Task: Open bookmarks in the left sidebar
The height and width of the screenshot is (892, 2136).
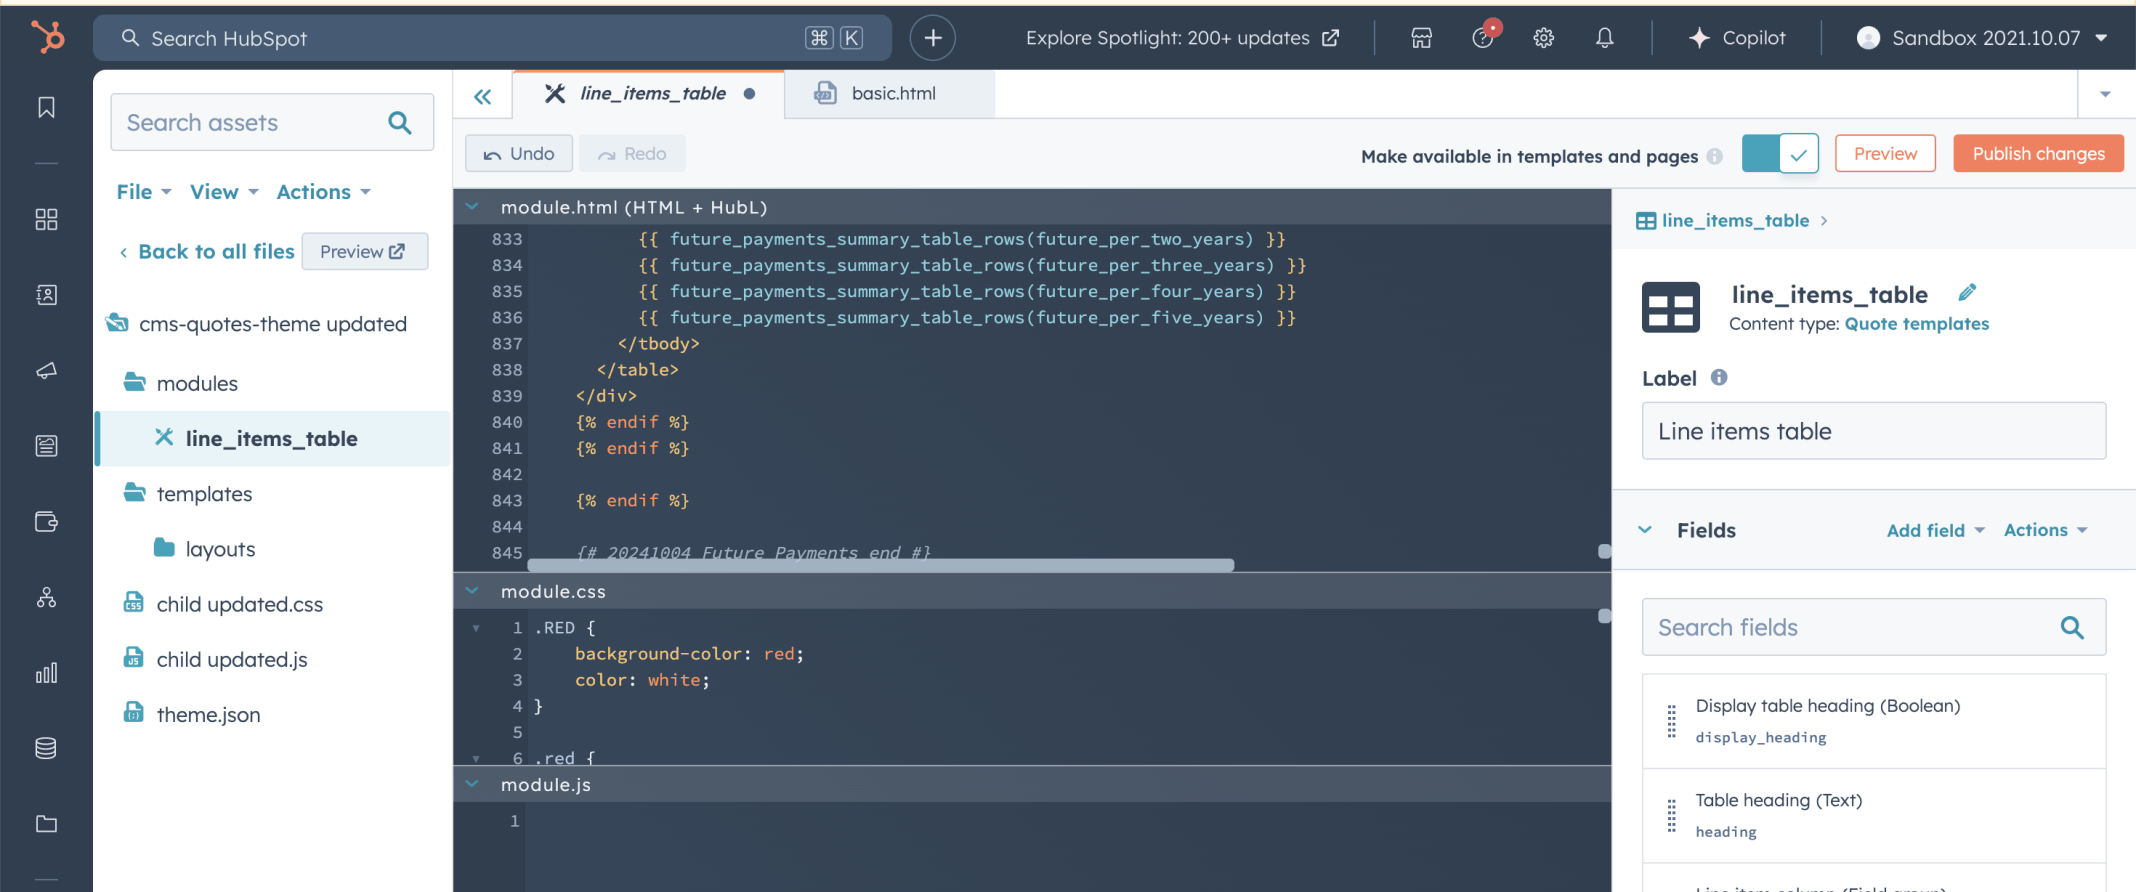Action: [46, 108]
